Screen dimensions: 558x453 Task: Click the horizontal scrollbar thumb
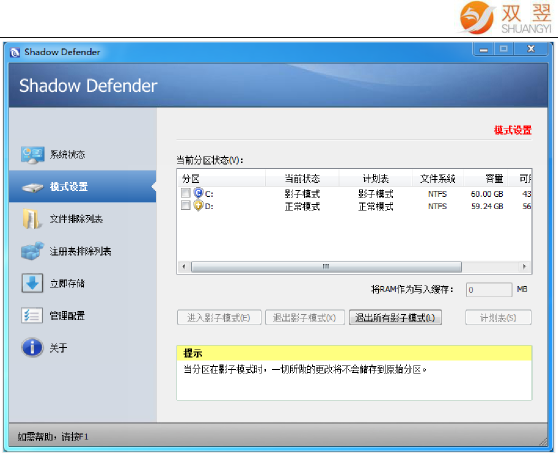[326, 267]
